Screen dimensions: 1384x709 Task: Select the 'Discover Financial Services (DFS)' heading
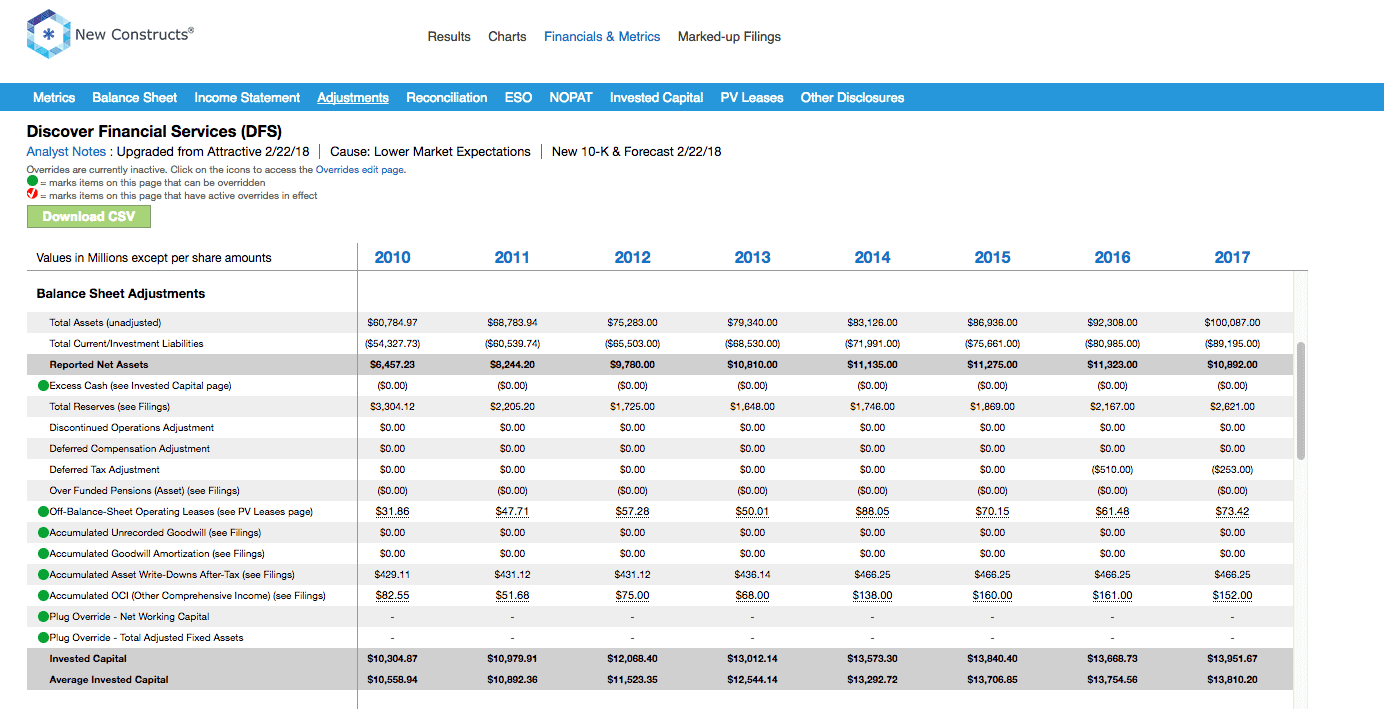click(154, 131)
